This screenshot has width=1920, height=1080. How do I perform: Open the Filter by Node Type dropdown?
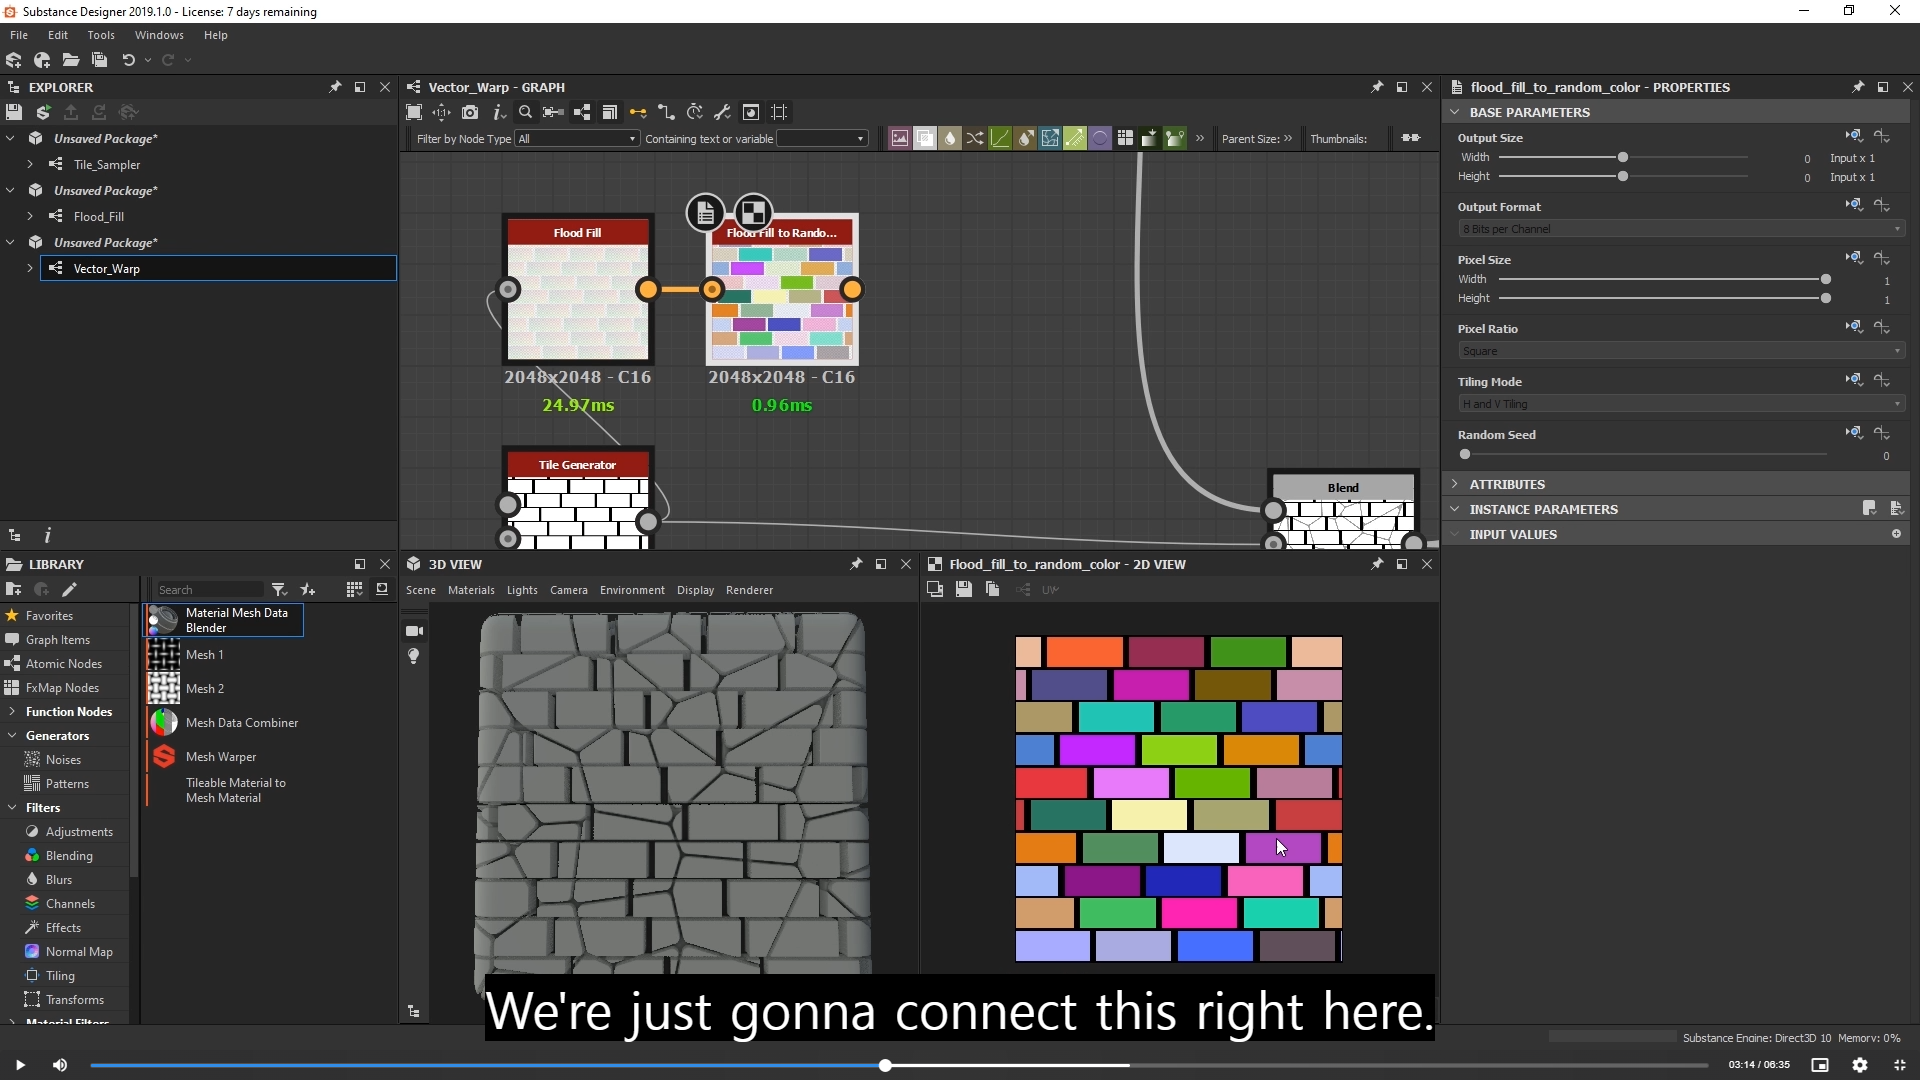point(576,139)
